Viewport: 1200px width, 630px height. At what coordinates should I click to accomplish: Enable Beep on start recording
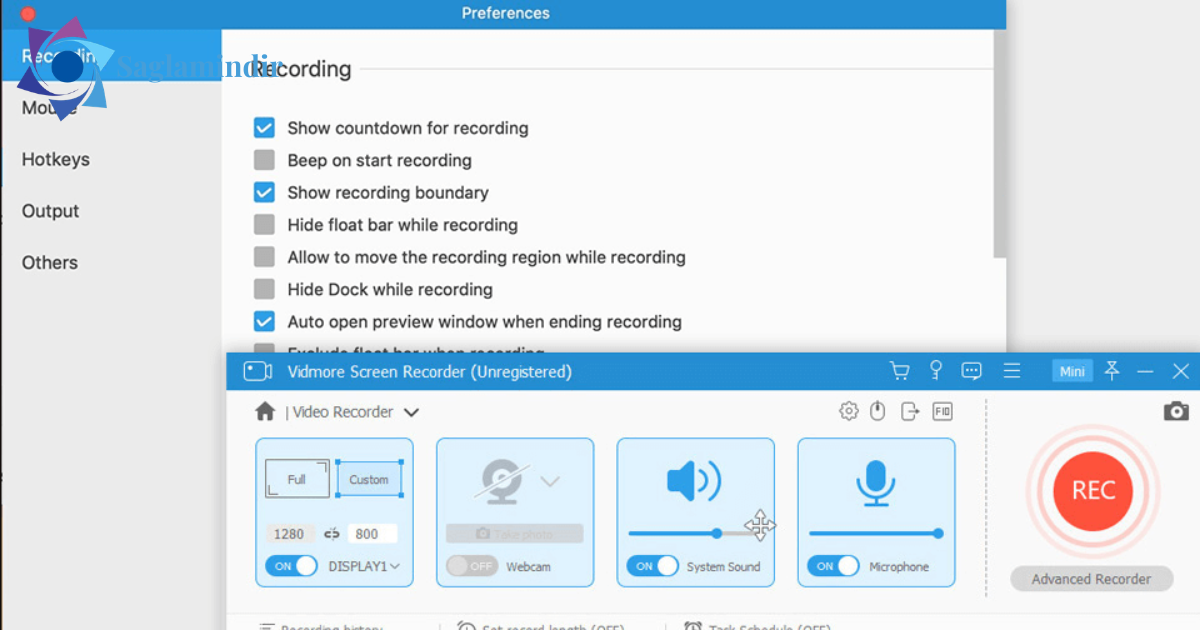coord(264,160)
